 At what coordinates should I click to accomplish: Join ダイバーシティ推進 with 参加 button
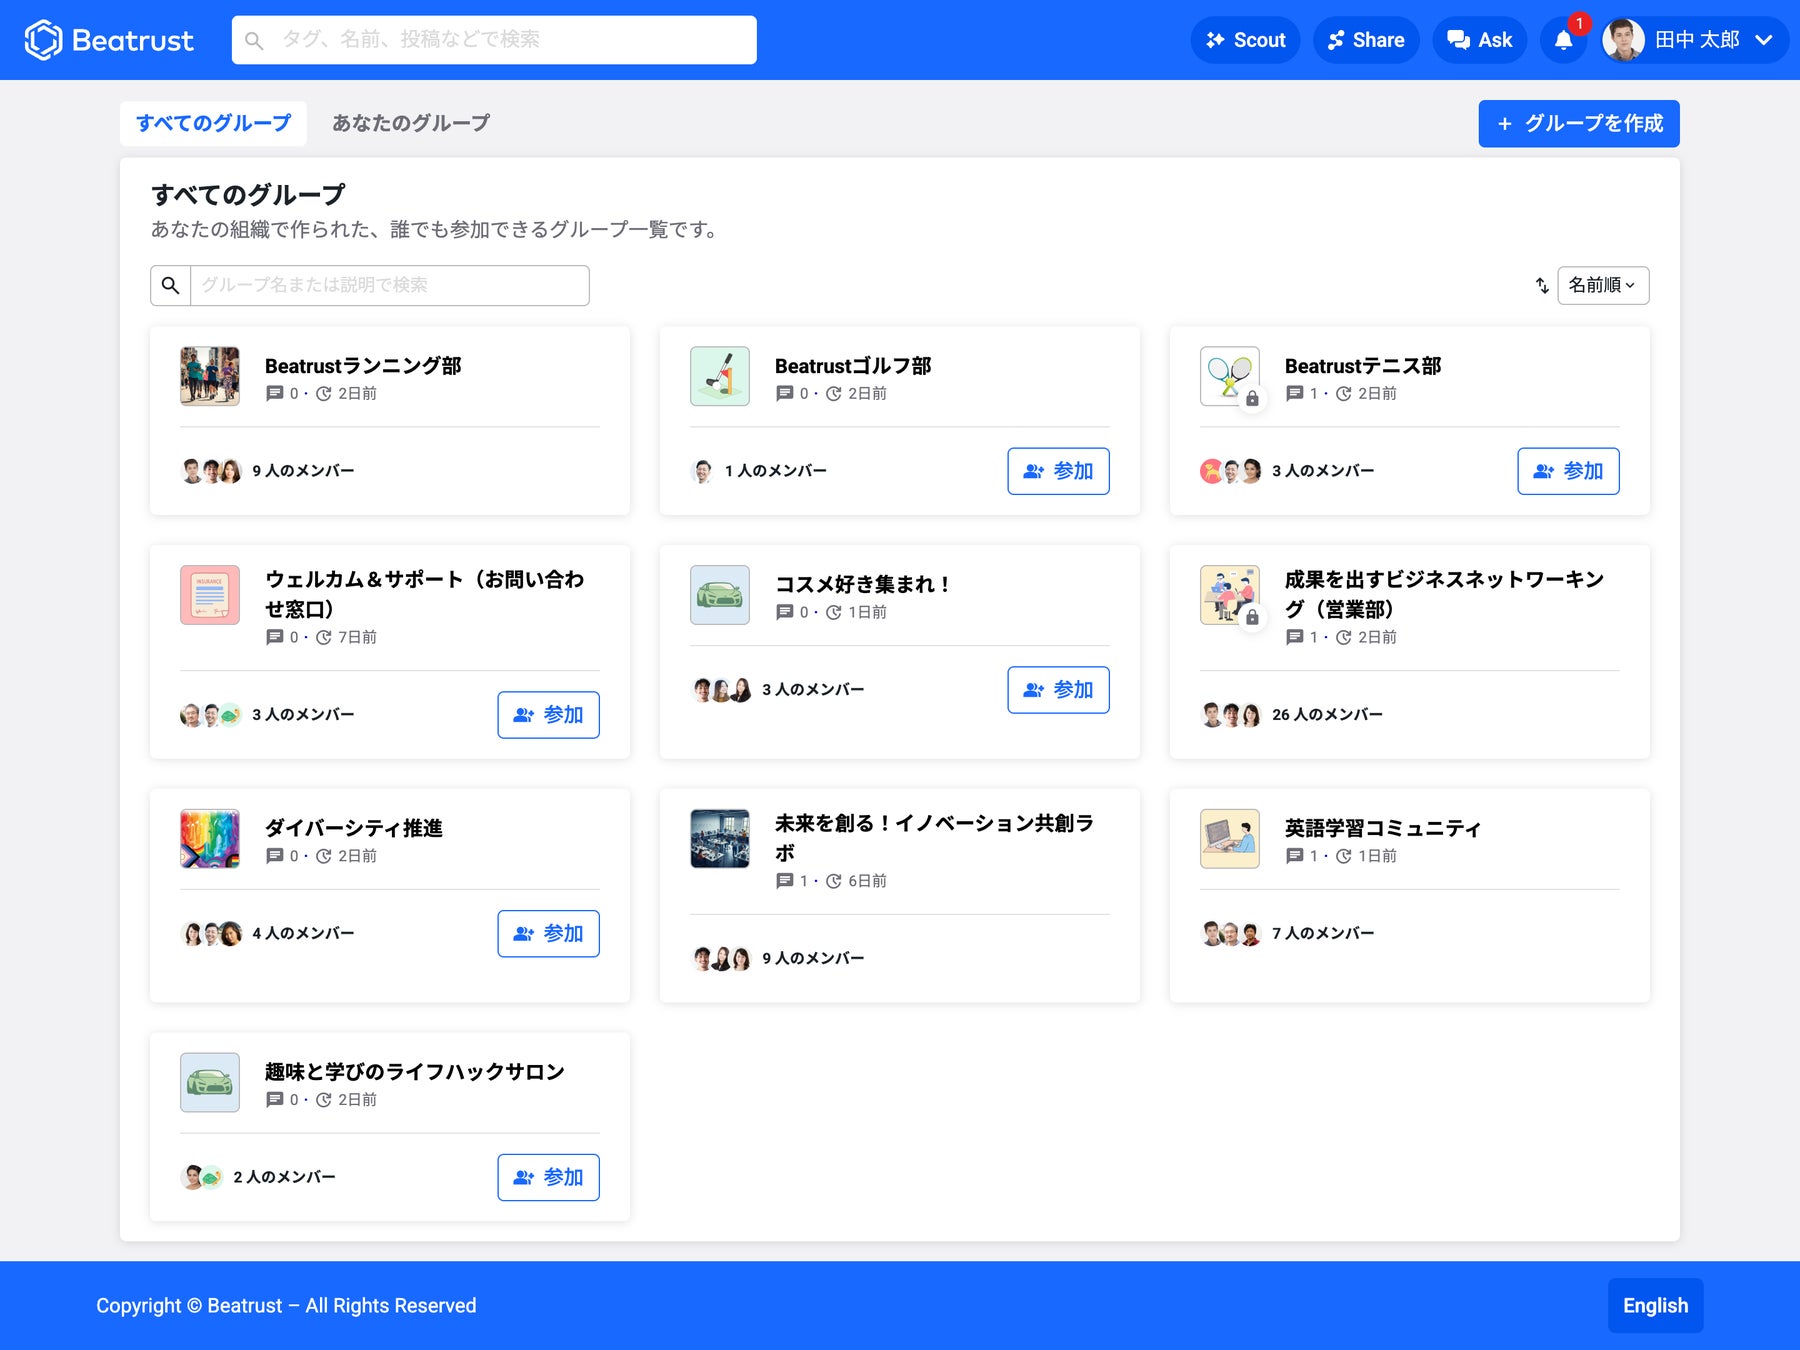[x=548, y=934]
